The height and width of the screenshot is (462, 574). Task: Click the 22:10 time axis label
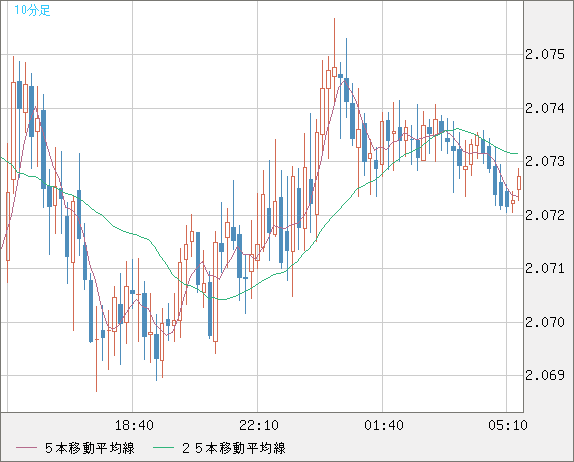pyautogui.click(x=259, y=425)
